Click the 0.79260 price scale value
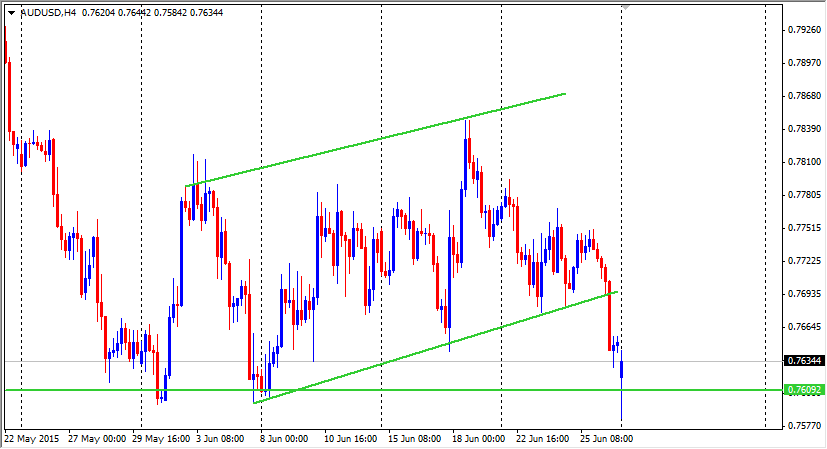 pyautogui.click(x=804, y=30)
